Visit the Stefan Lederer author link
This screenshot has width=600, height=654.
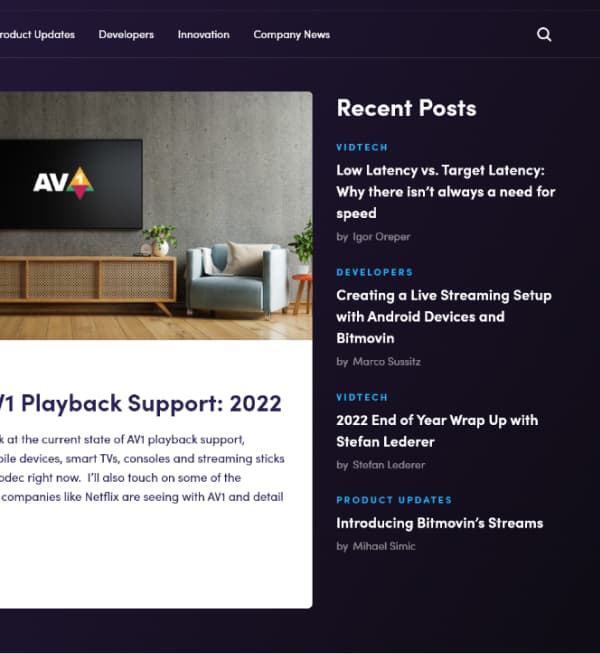click(x=389, y=465)
